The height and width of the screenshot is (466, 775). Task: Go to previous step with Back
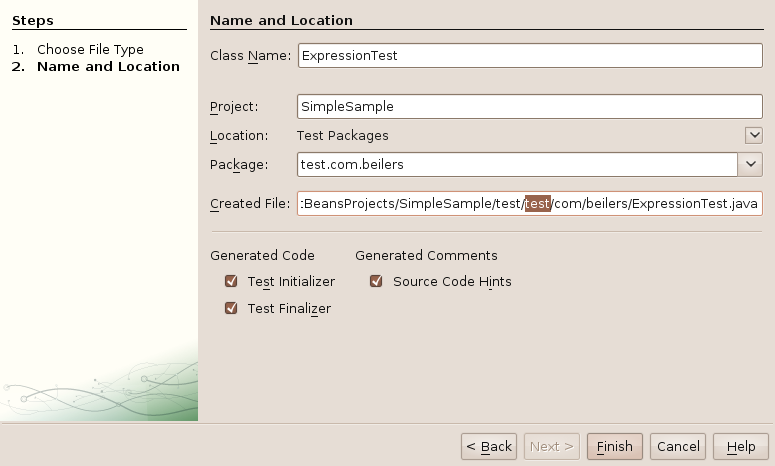click(x=489, y=446)
